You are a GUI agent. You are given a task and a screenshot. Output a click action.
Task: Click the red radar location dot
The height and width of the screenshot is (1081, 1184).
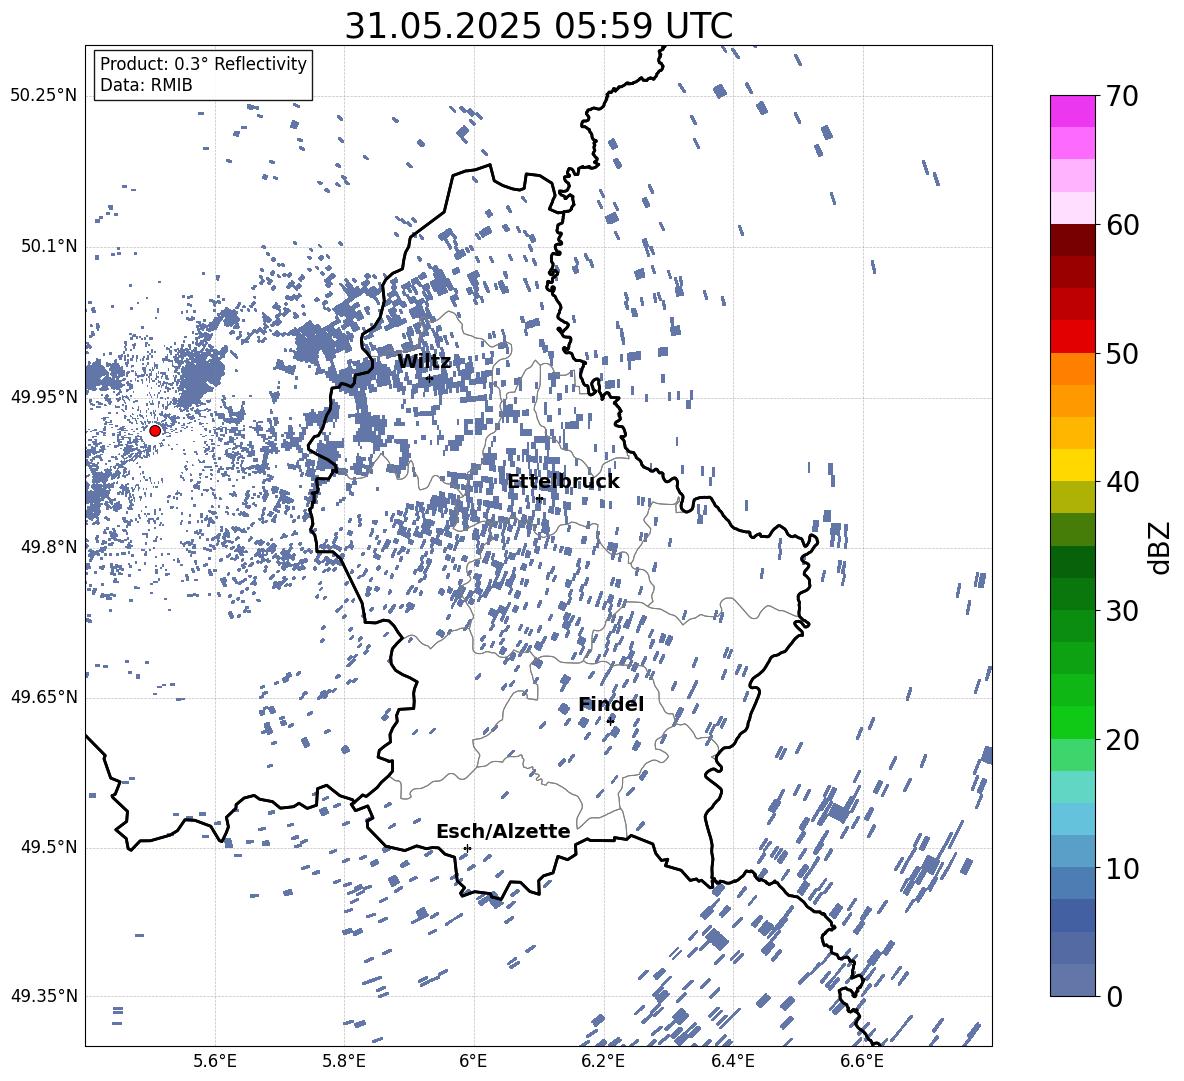click(155, 430)
